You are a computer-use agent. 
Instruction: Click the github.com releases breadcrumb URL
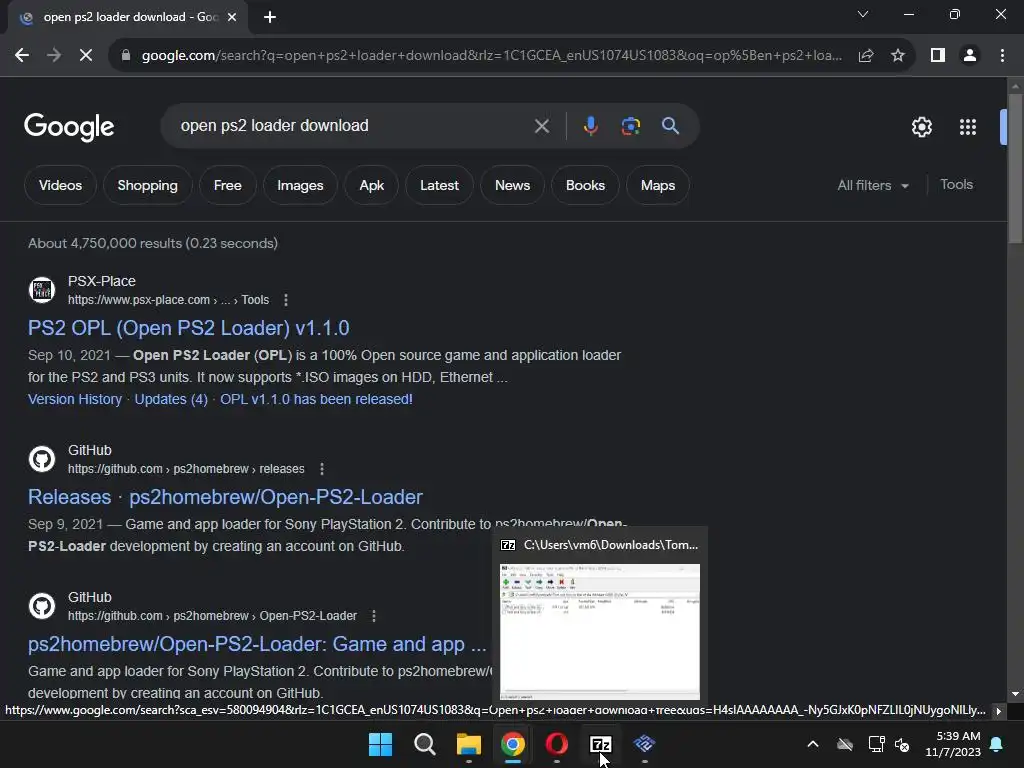[x=186, y=469]
